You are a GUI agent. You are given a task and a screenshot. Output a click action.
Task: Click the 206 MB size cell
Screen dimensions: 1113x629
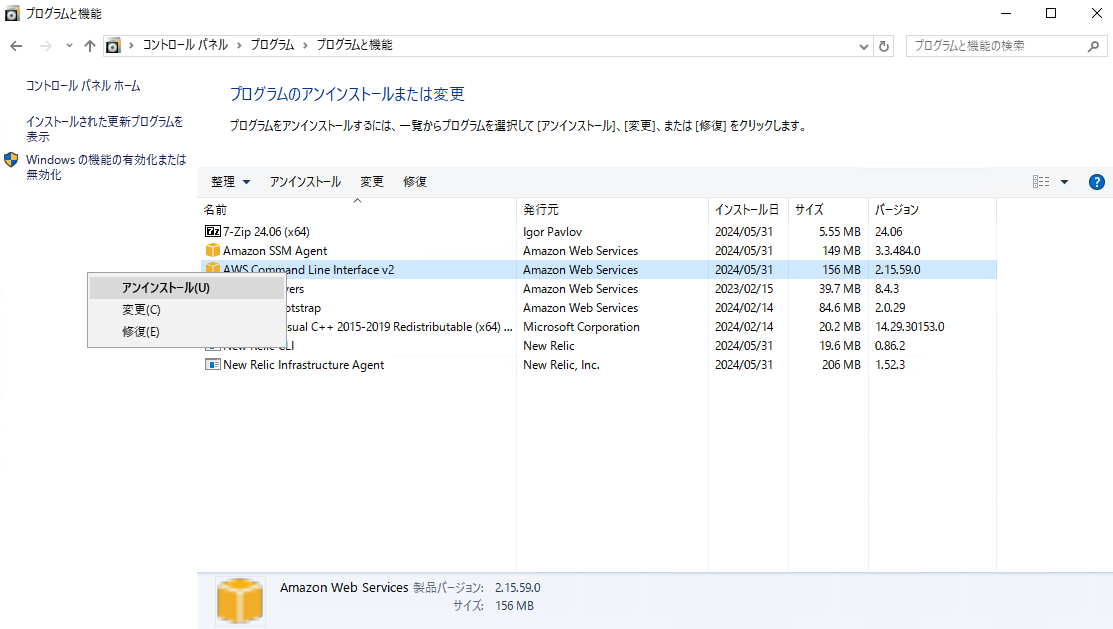[841, 365]
